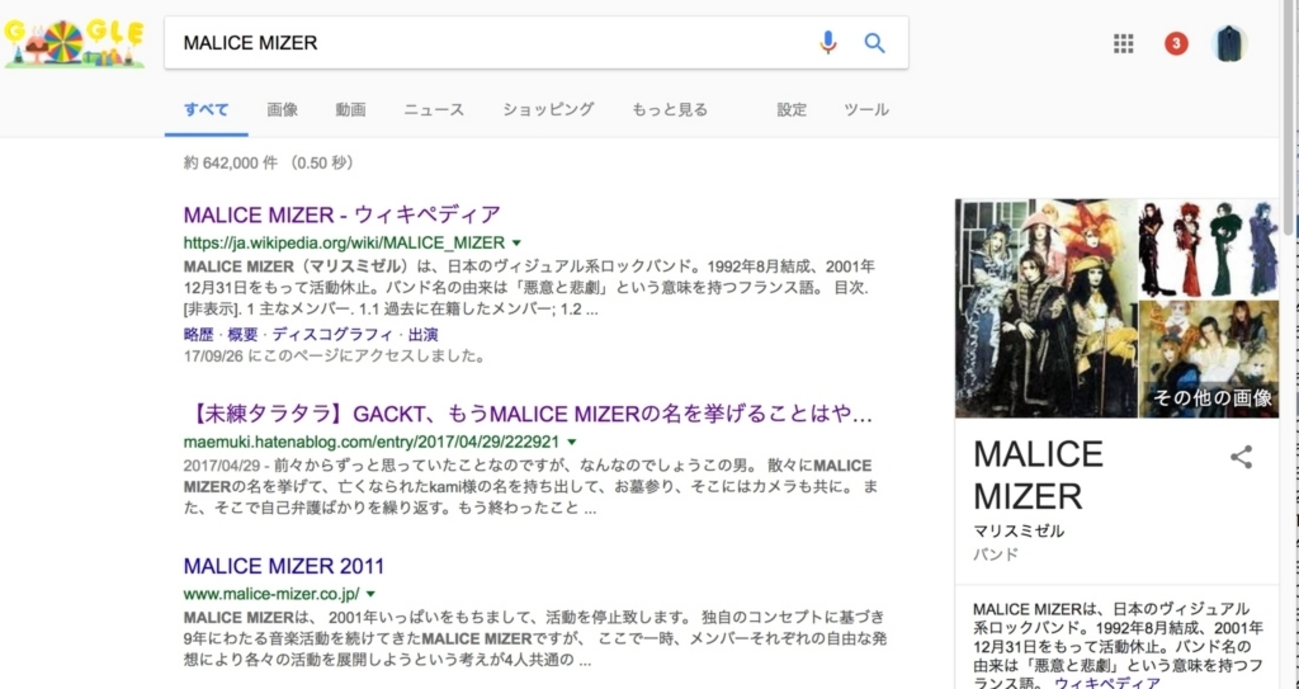Click 17/09/26 にこのページにアクセスしました text
This screenshot has height=689, width=1299.
(334, 356)
